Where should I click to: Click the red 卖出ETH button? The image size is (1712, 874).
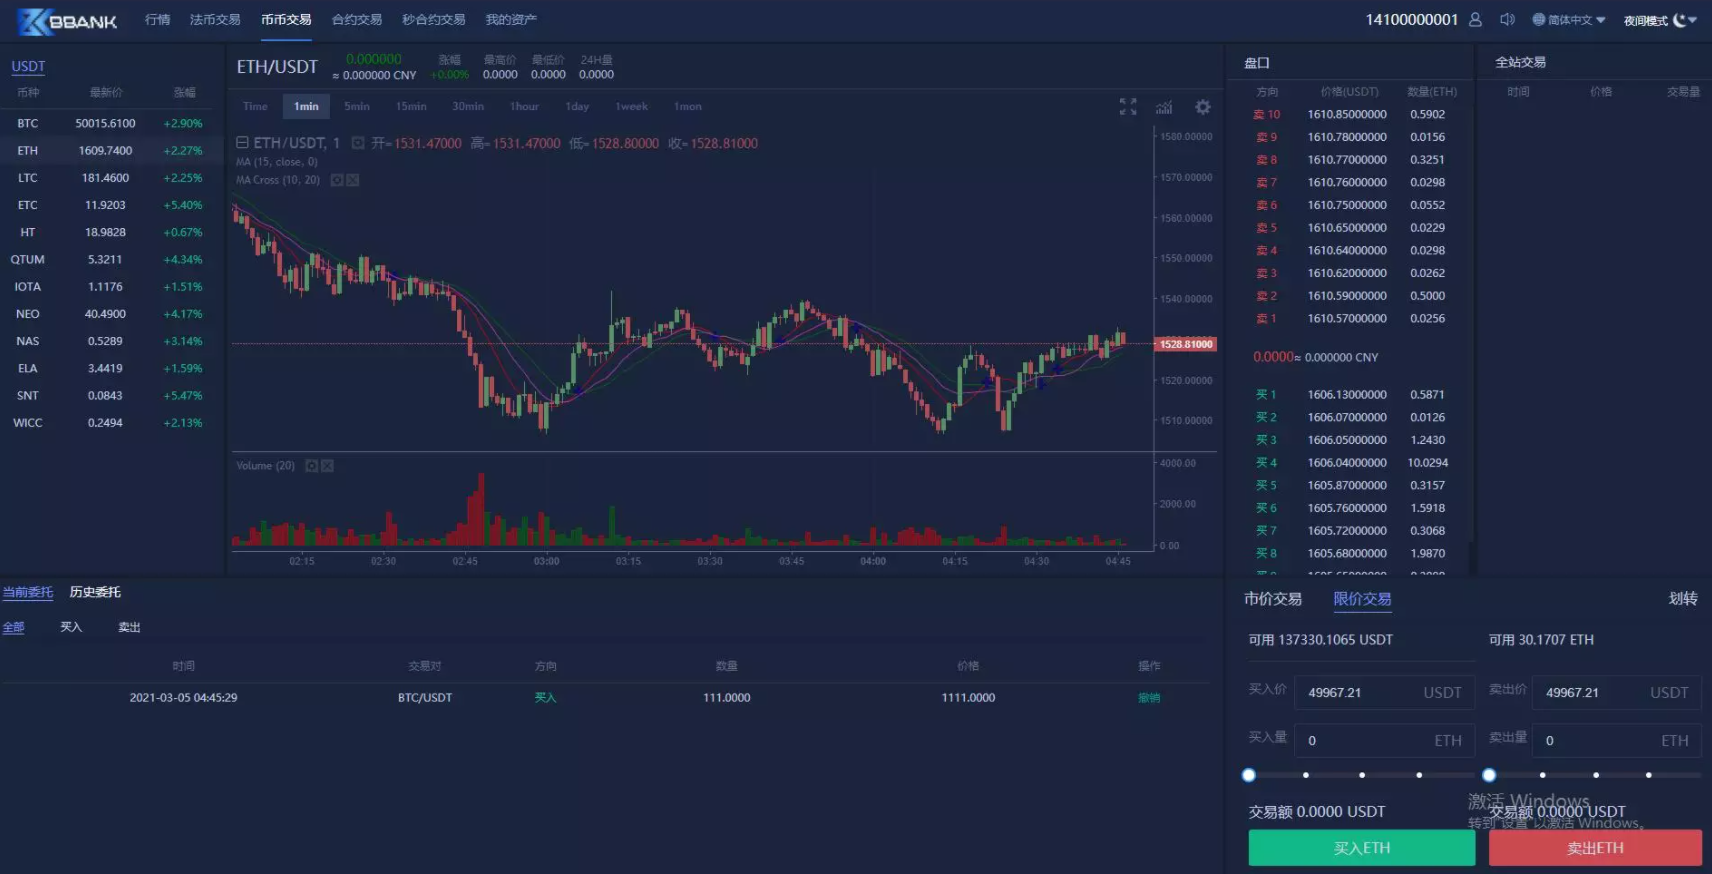(1595, 848)
